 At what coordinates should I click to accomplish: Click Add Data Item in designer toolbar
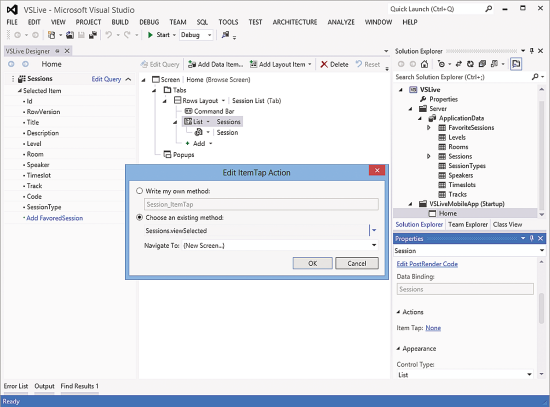(x=215, y=64)
